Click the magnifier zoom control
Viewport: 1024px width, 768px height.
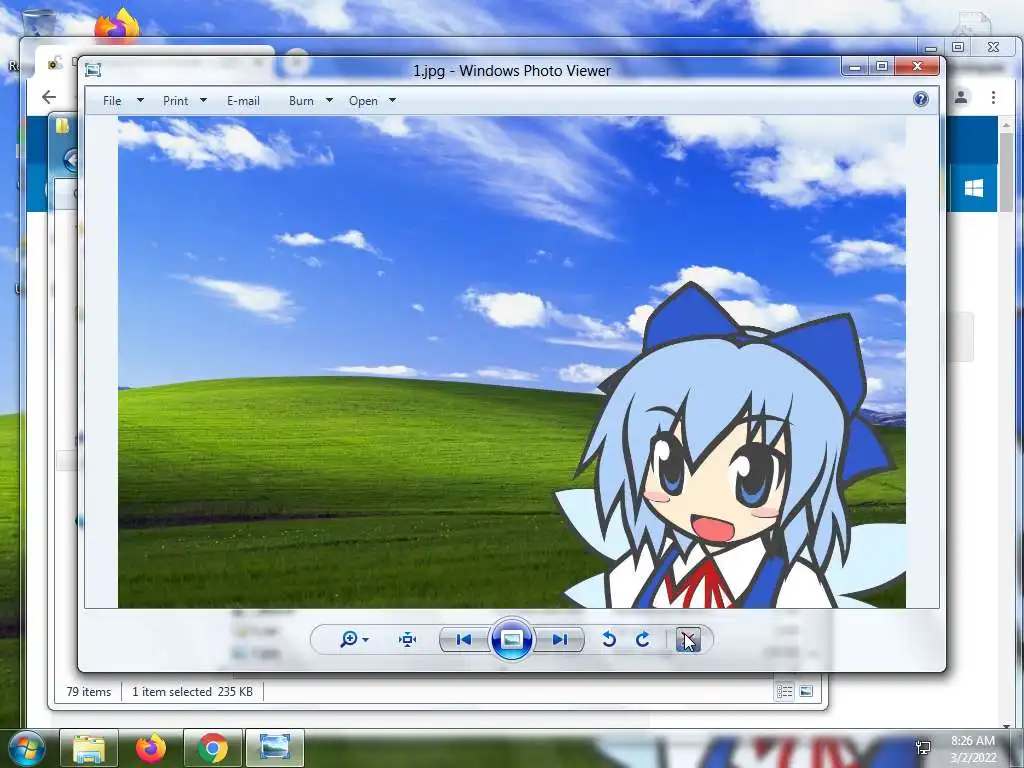349,639
